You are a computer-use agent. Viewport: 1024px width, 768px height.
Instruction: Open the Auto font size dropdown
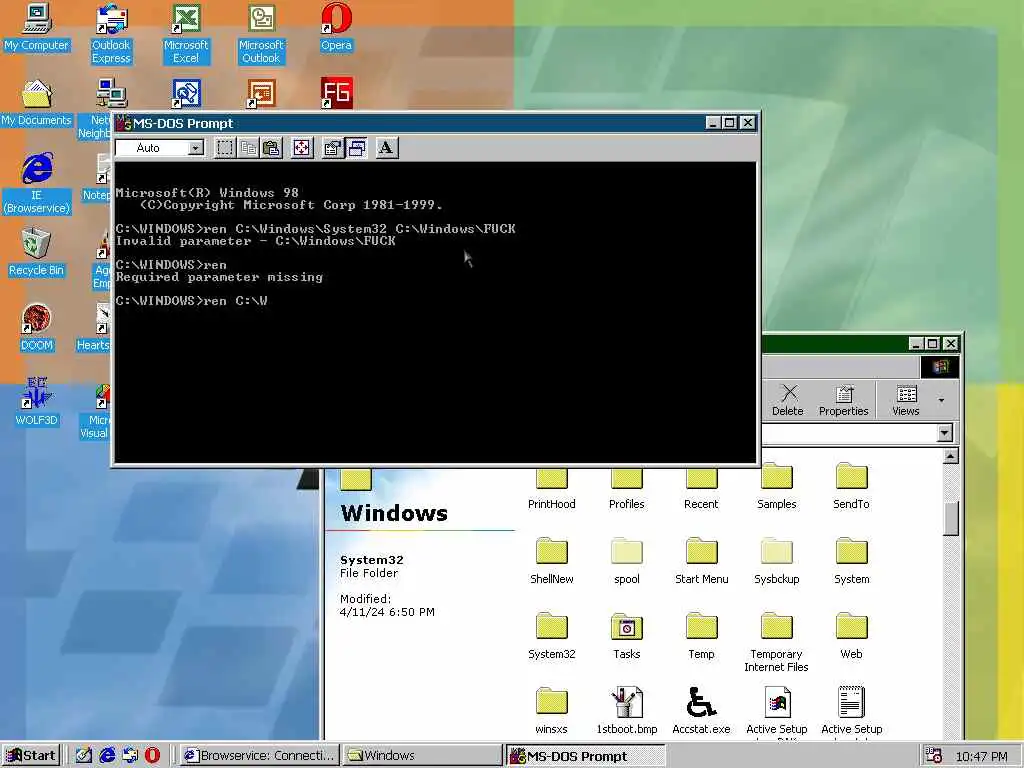[x=195, y=148]
